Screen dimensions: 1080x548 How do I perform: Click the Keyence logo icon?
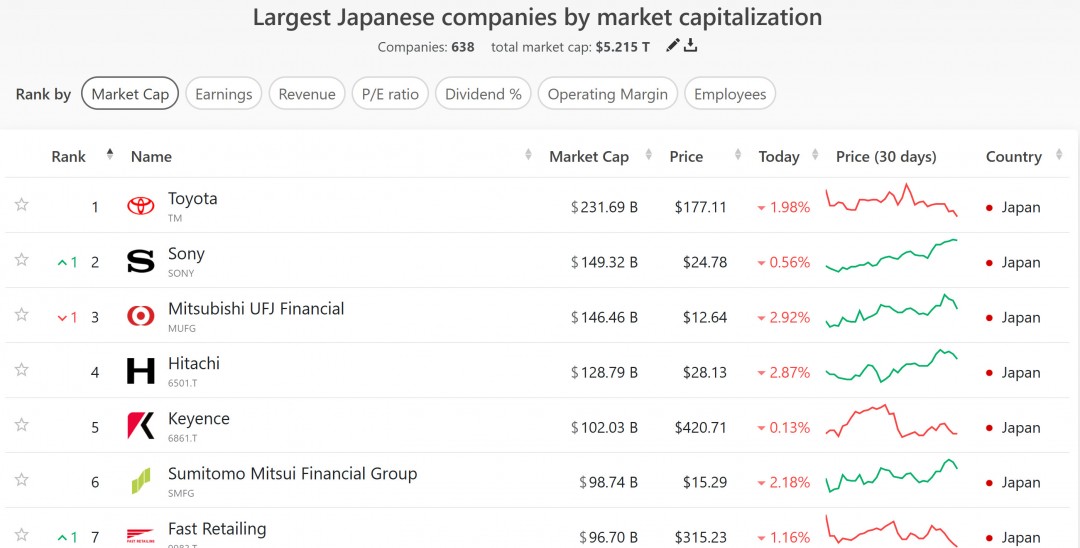[141, 426]
